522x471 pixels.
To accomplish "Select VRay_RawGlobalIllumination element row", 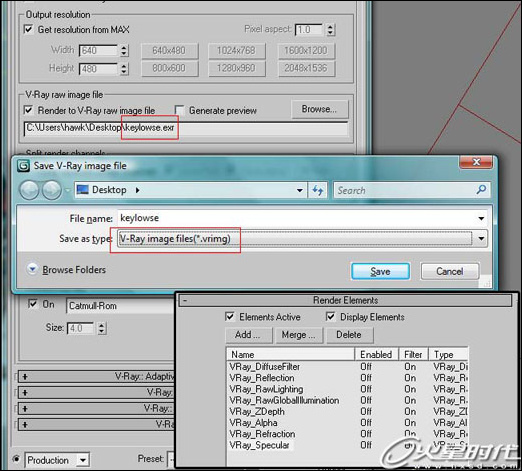I will point(348,400).
